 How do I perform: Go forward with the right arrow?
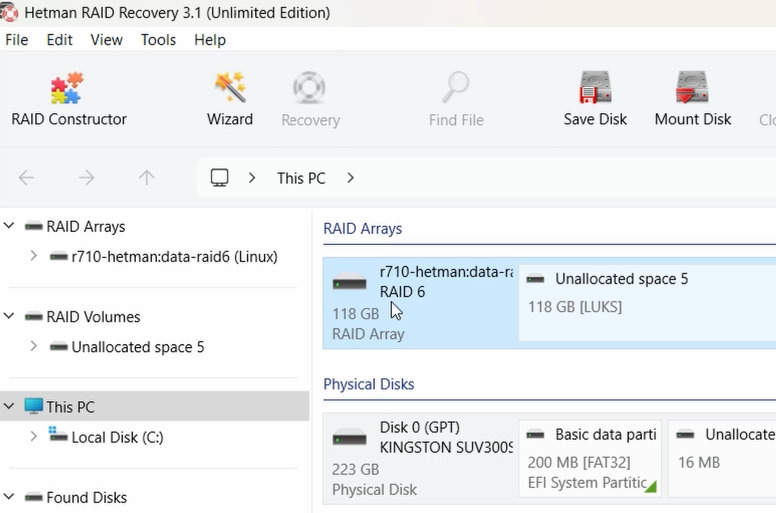(x=86, y=178)
